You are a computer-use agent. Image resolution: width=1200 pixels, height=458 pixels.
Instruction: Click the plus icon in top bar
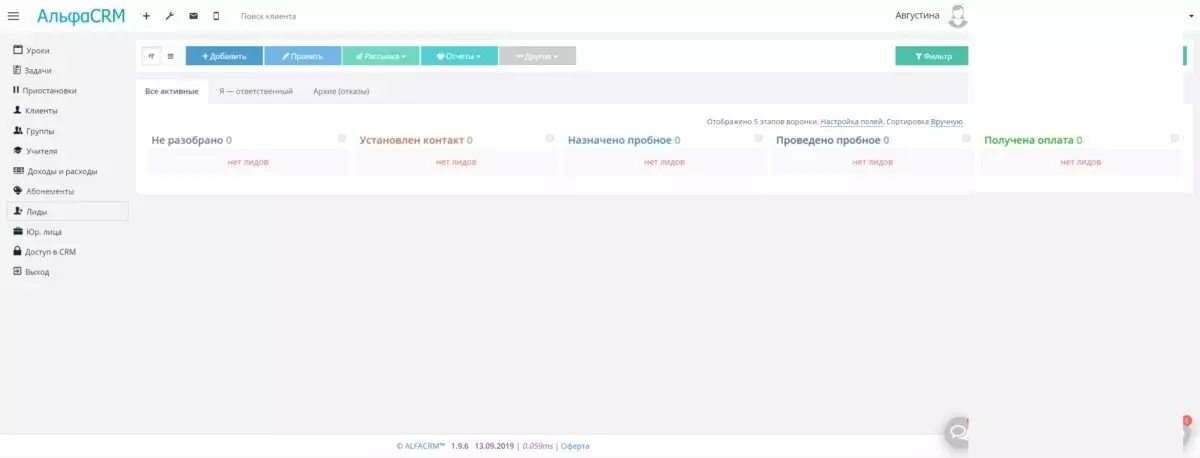click(x=146, y=16)
